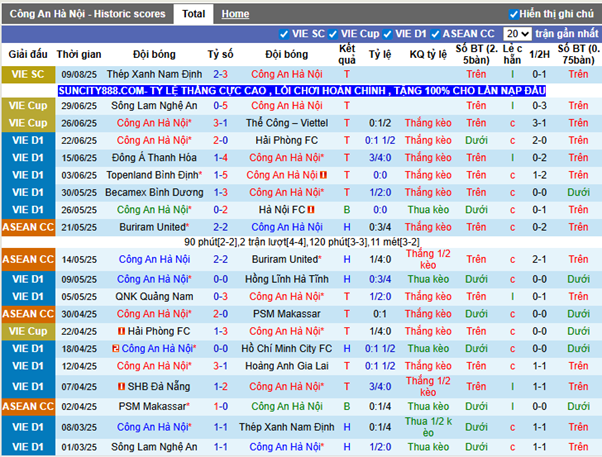The width and height of the screenshot is (602, 457).
Task: Click the 1/2H column header
Action: (x=539, y=55)
